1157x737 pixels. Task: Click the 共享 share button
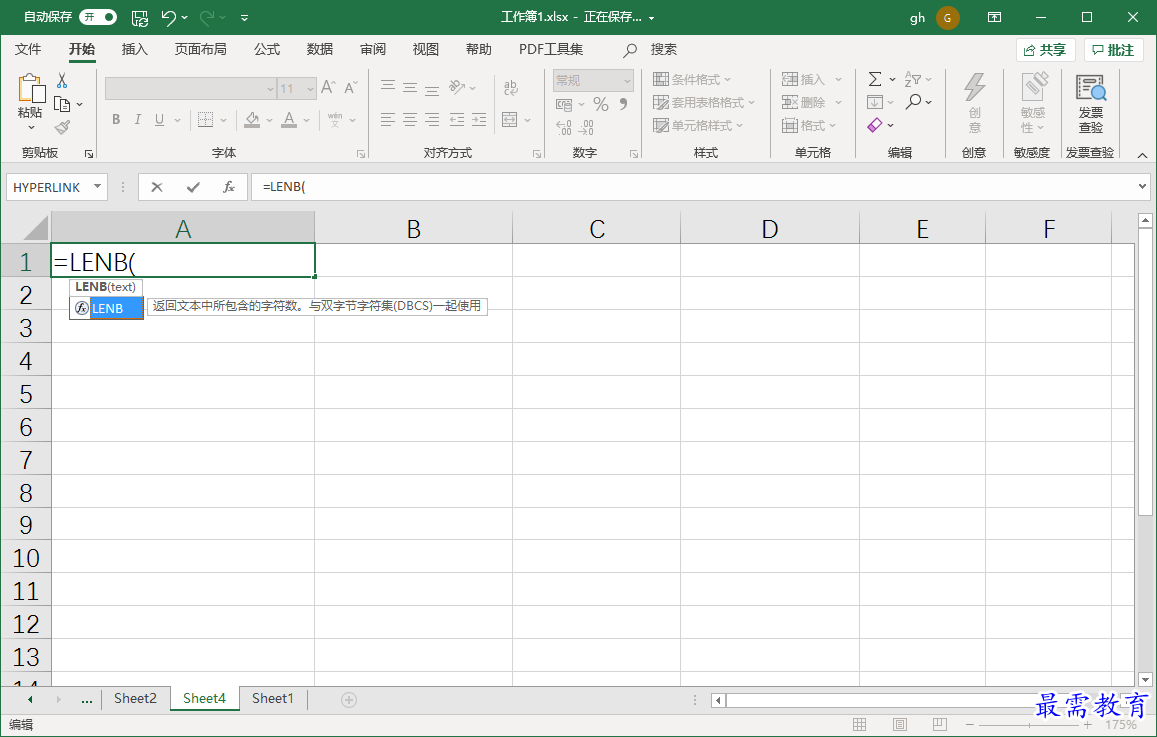(x=1046, y=50)
